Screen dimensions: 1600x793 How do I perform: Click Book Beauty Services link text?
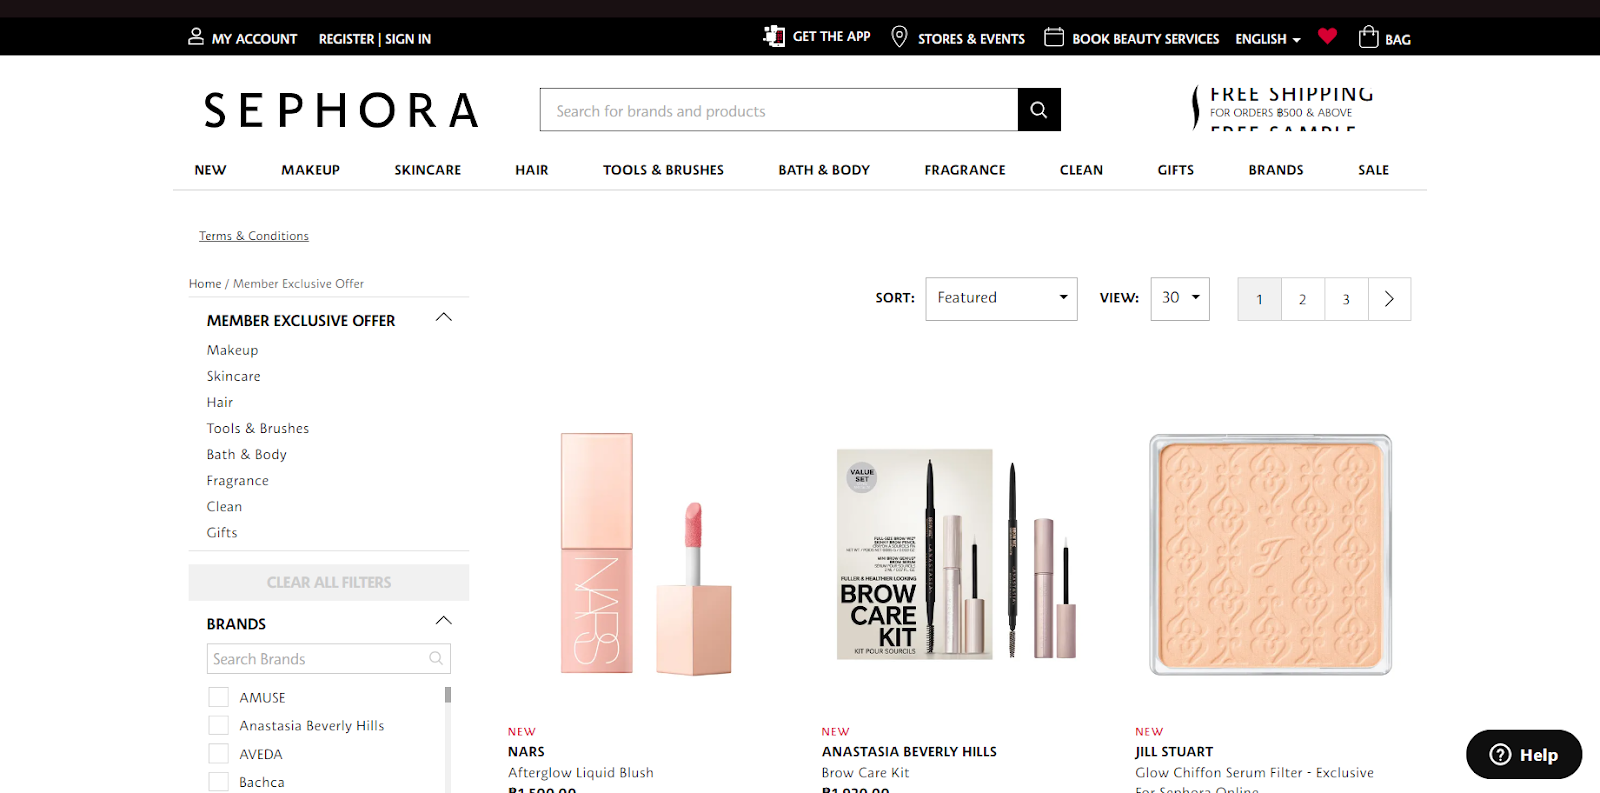pyautogui.click(x=1145, y=39)
